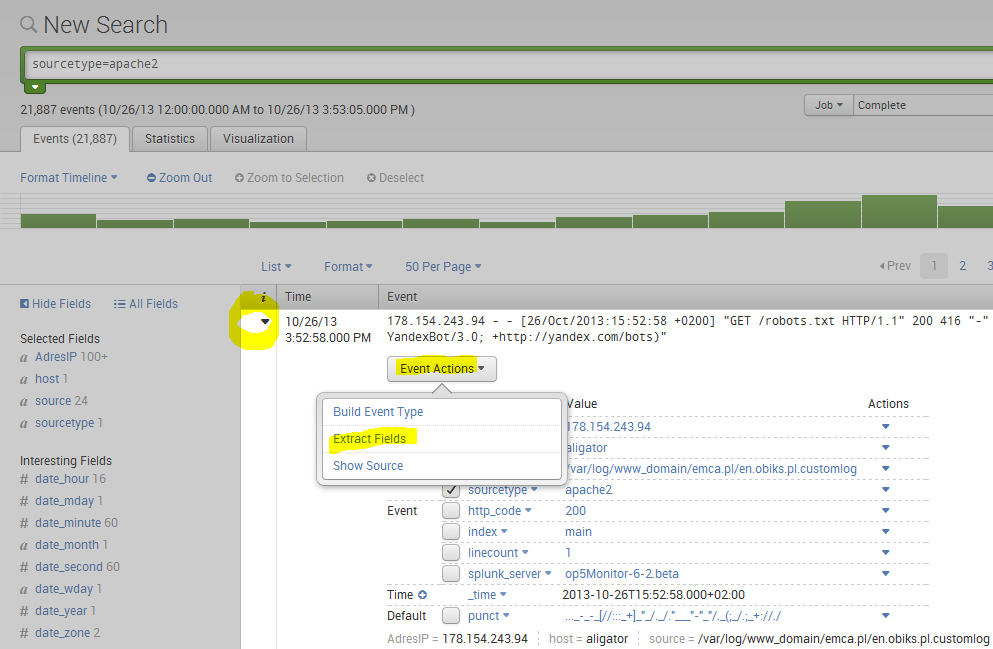Click the Hide Fields icon
Screen dimensions: 993x649
(25, 304)
